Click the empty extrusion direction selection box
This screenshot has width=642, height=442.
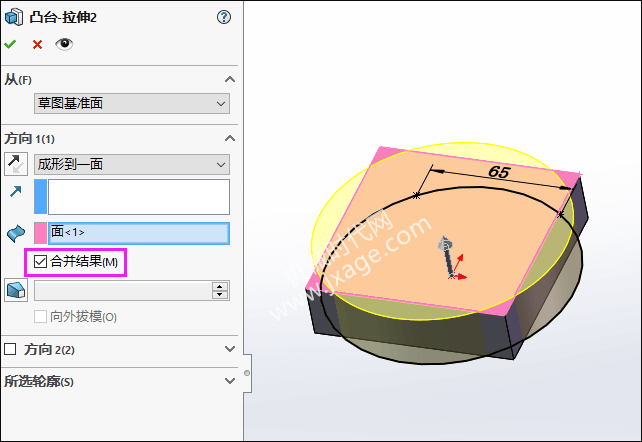(x=139, y=197)
